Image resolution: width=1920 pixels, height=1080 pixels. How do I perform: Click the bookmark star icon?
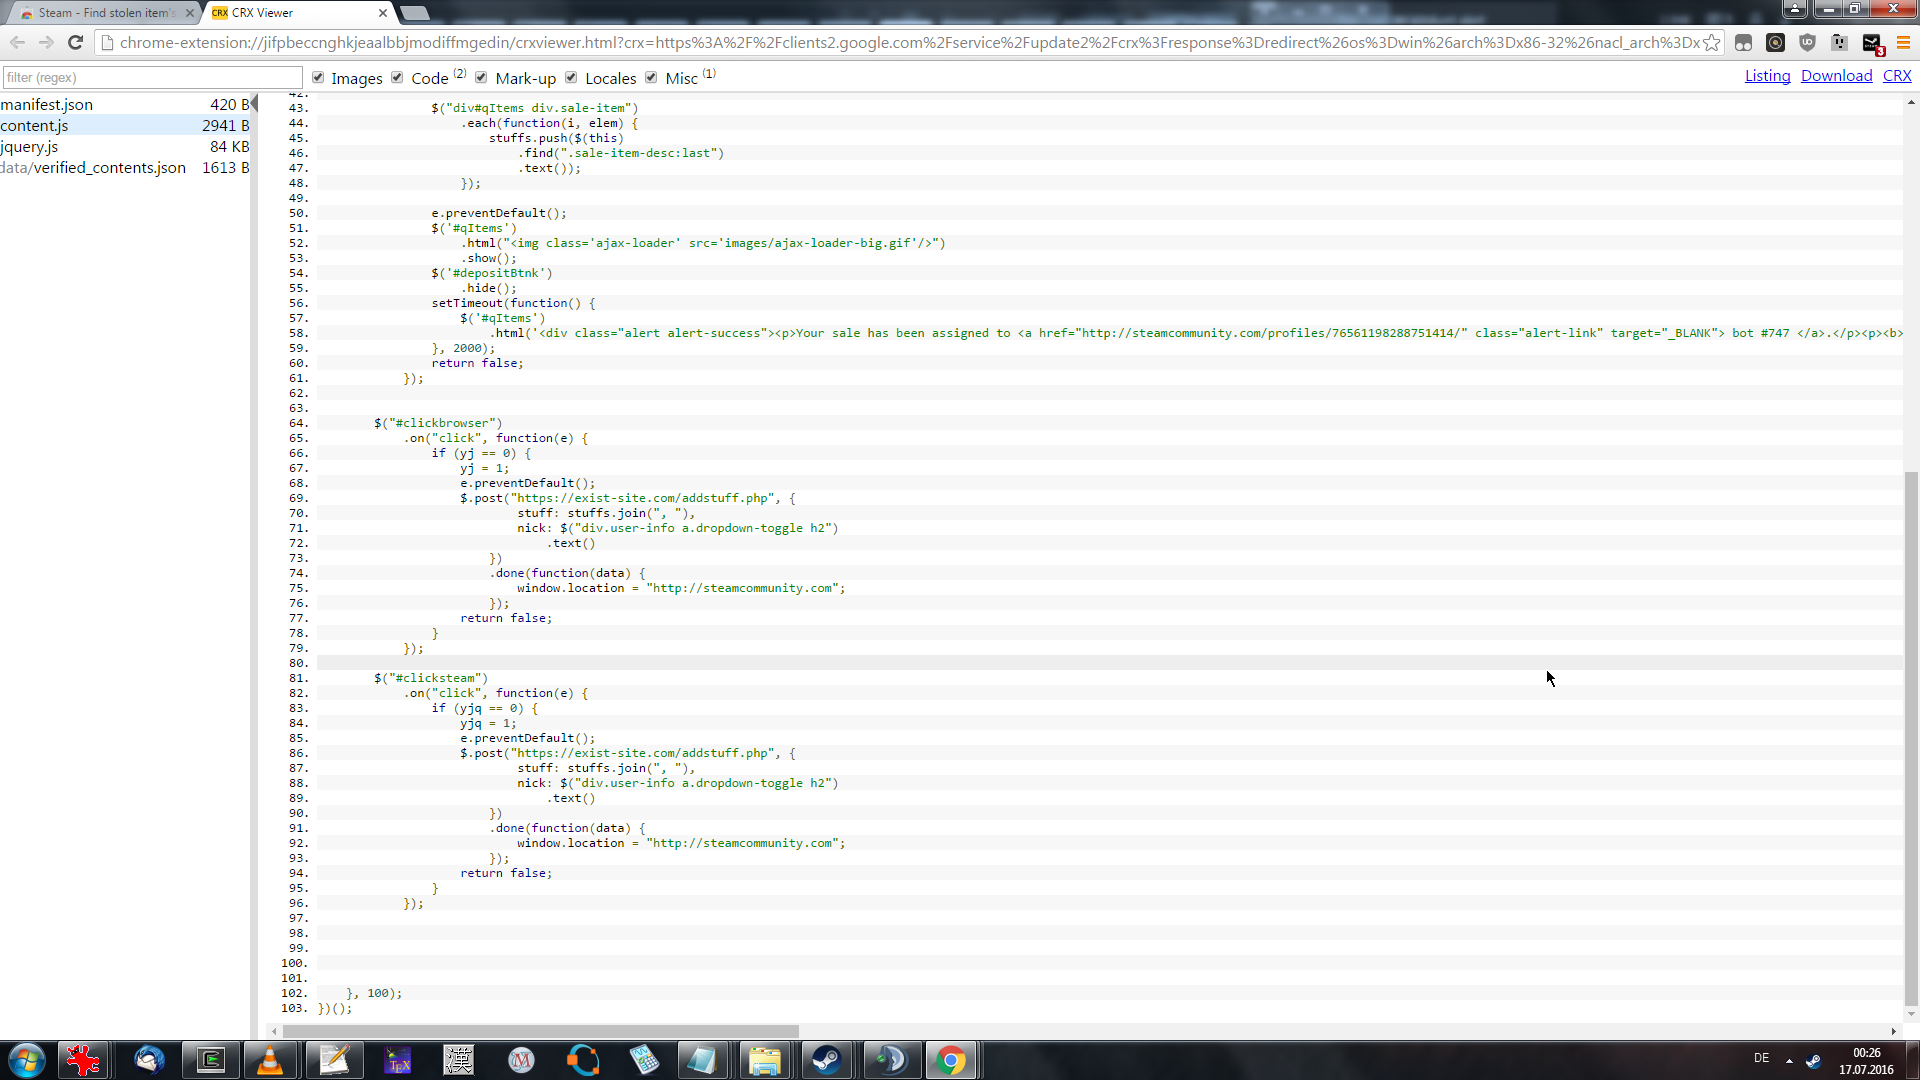[x=1712, y=43]
